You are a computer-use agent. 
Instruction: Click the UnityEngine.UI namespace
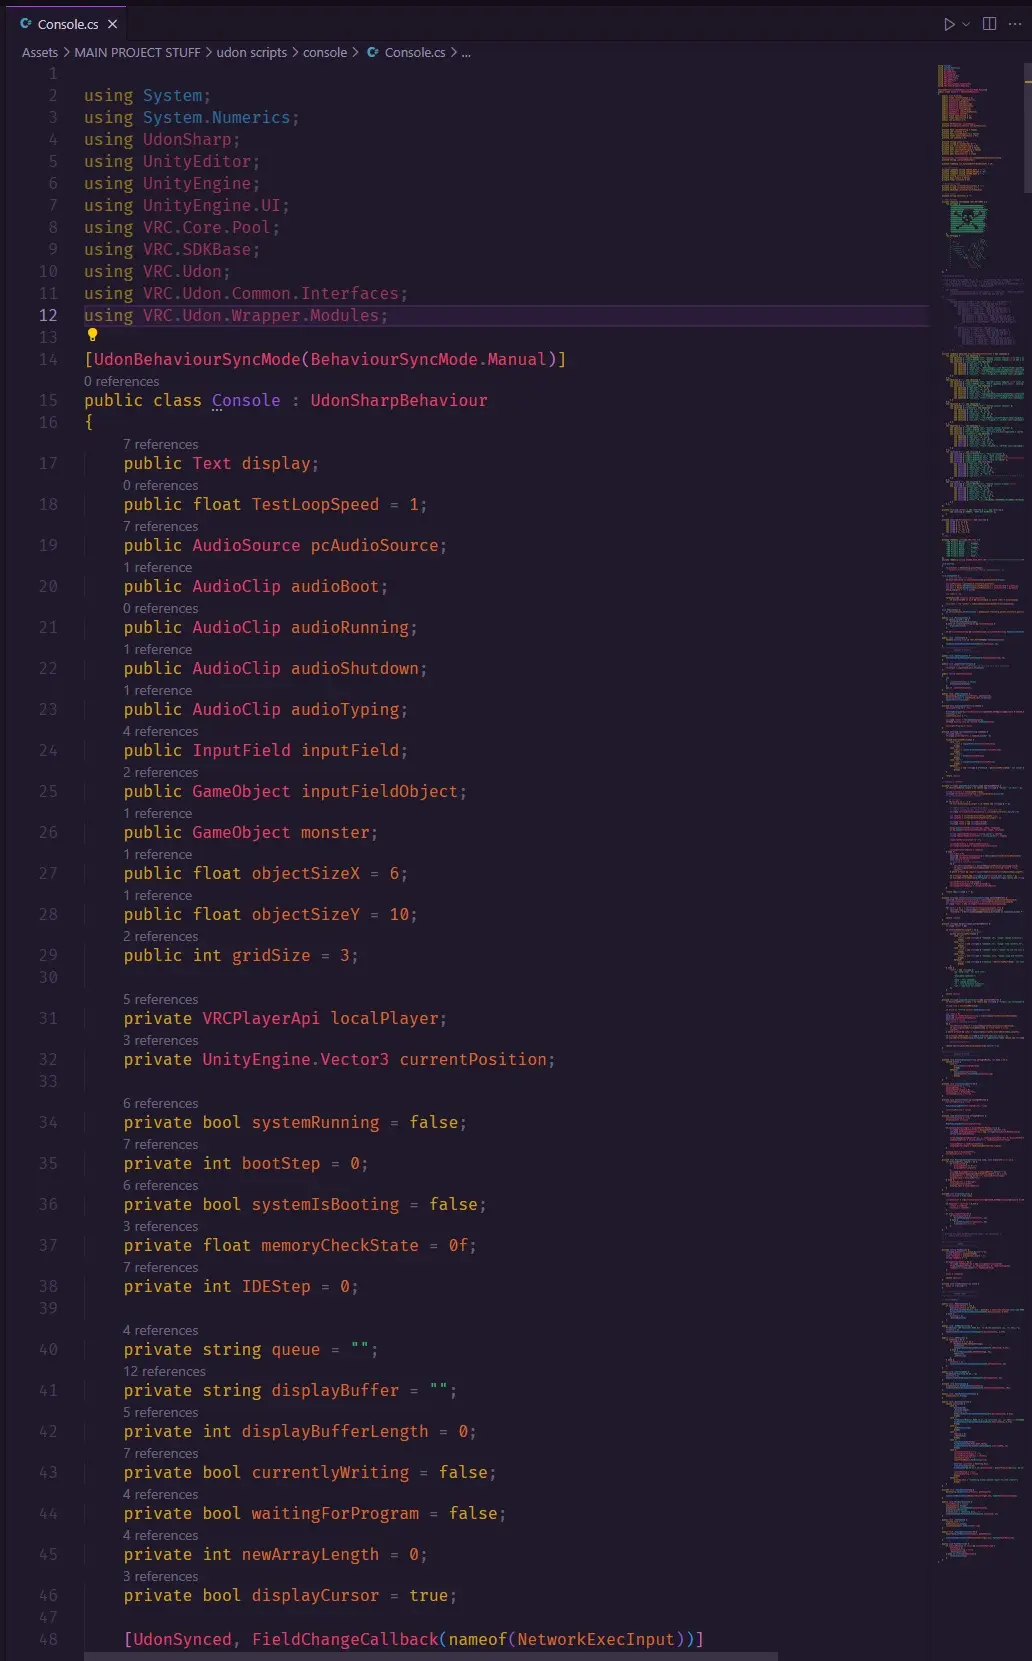[212, 205]
